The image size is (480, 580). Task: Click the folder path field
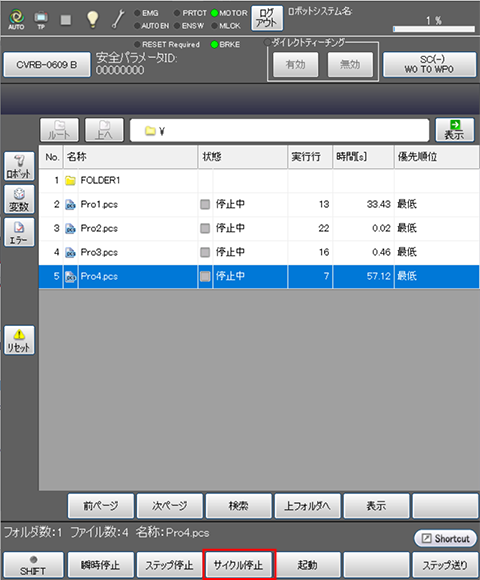(x=279, y=130)
